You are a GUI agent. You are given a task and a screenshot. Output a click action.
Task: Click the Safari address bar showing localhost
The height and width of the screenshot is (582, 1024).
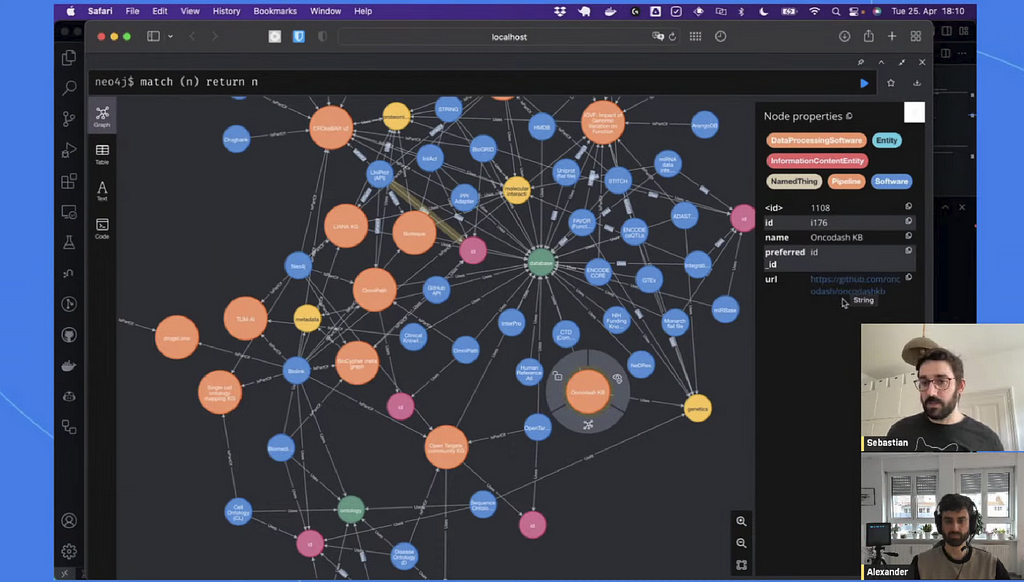pos(509,37)
